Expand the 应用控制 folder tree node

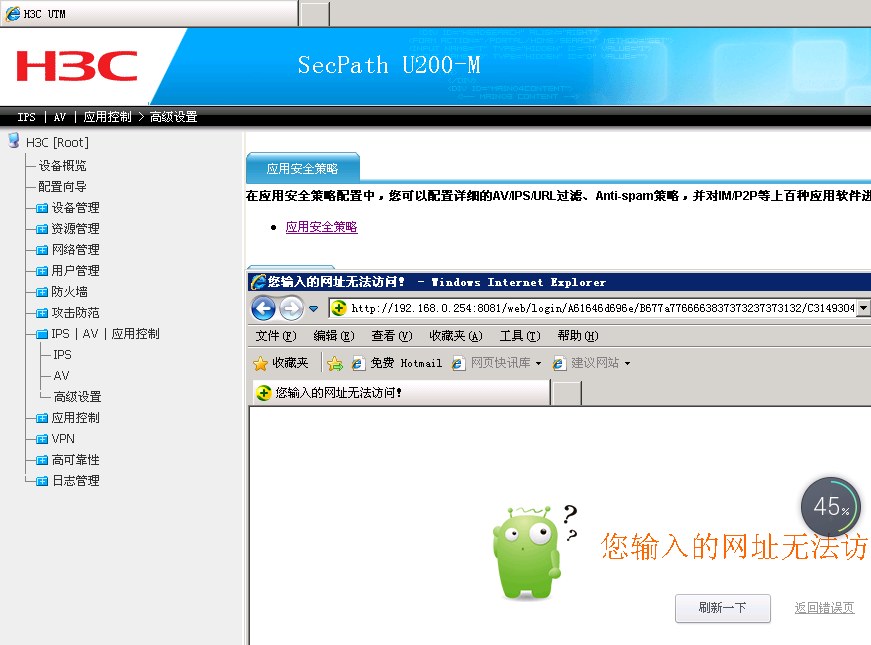[42, 418]
